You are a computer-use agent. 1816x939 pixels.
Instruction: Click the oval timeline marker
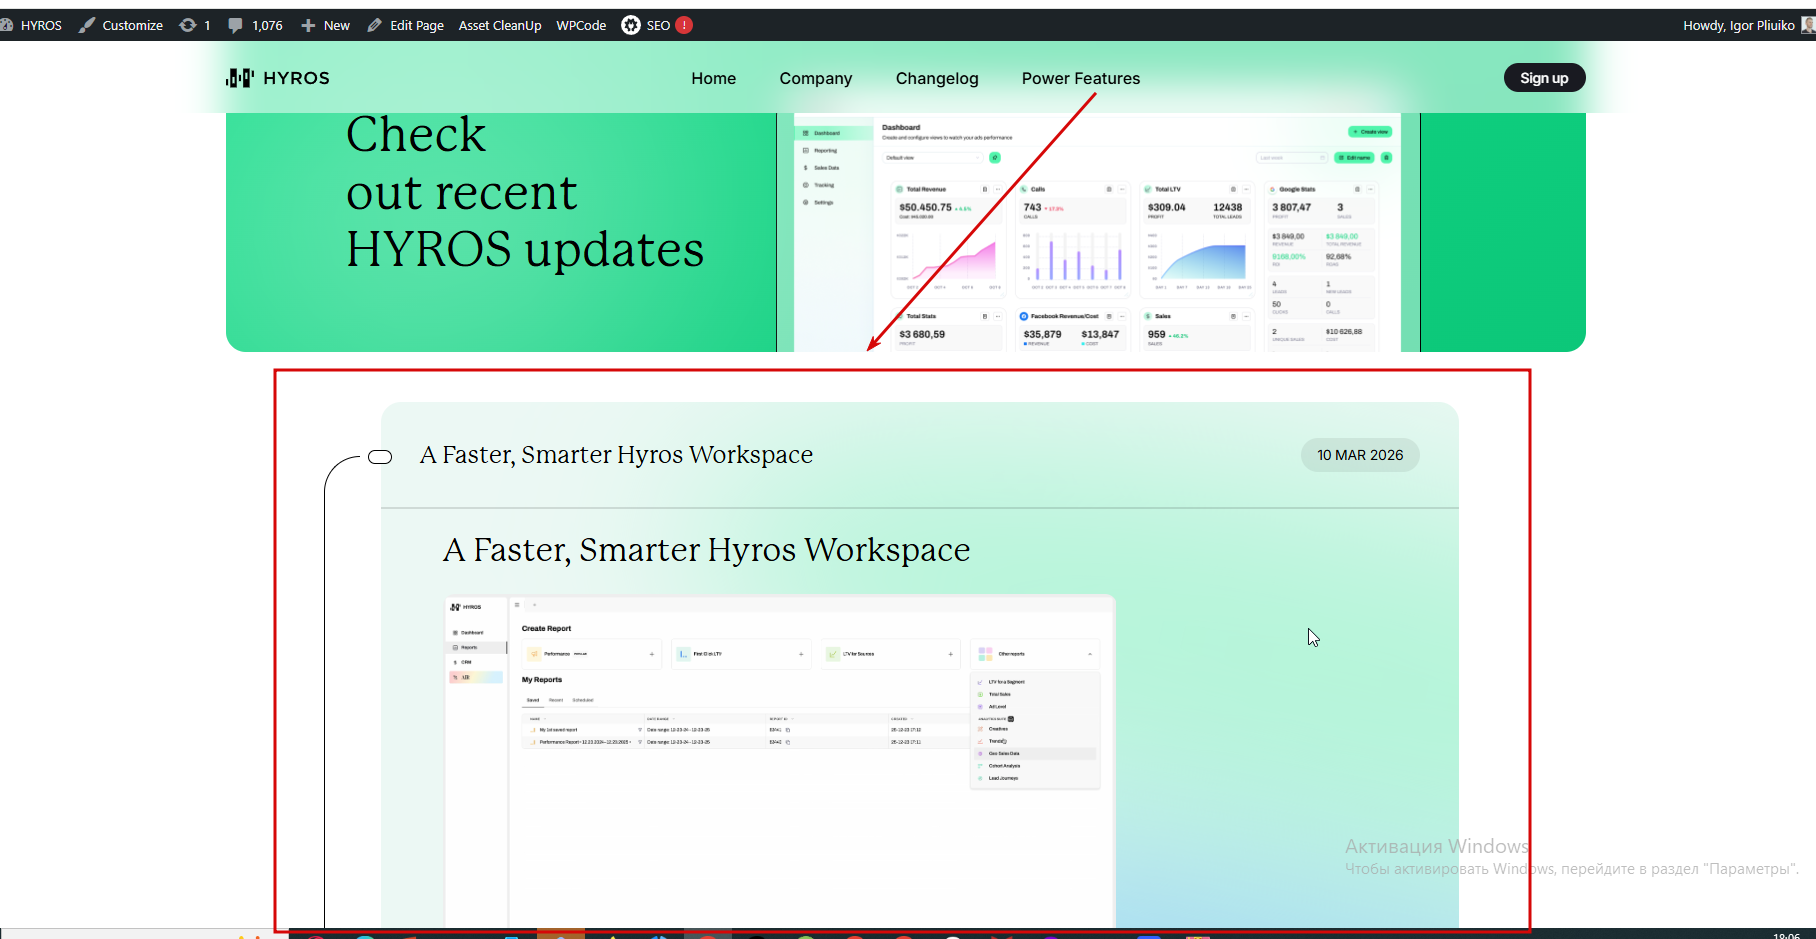(380, 457)
